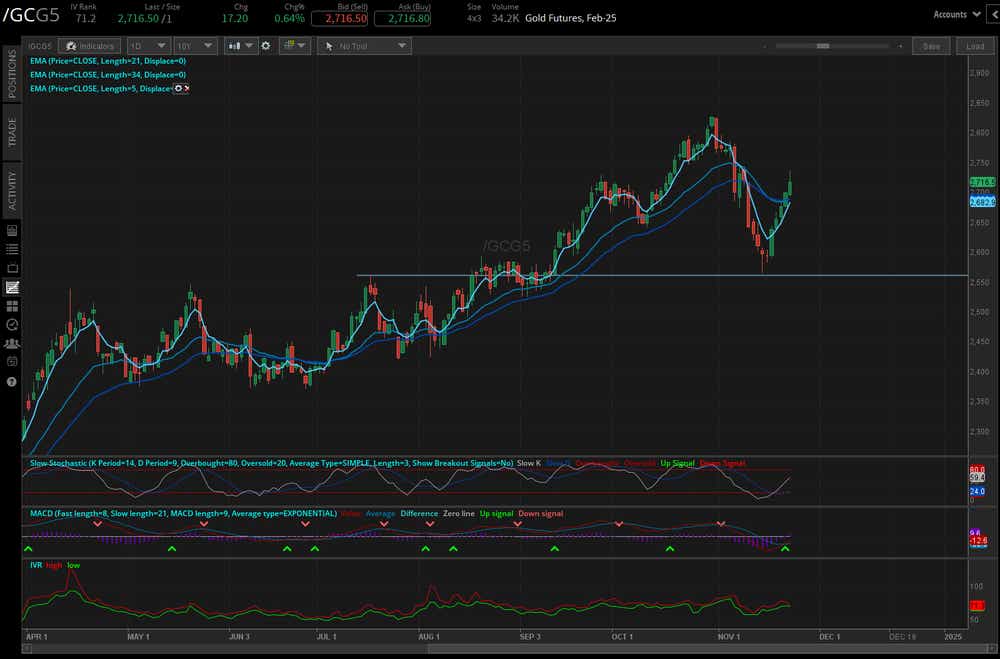Screen dimensions: 1000x659
Task: Select the chart type icon
Action: point(232,45)
